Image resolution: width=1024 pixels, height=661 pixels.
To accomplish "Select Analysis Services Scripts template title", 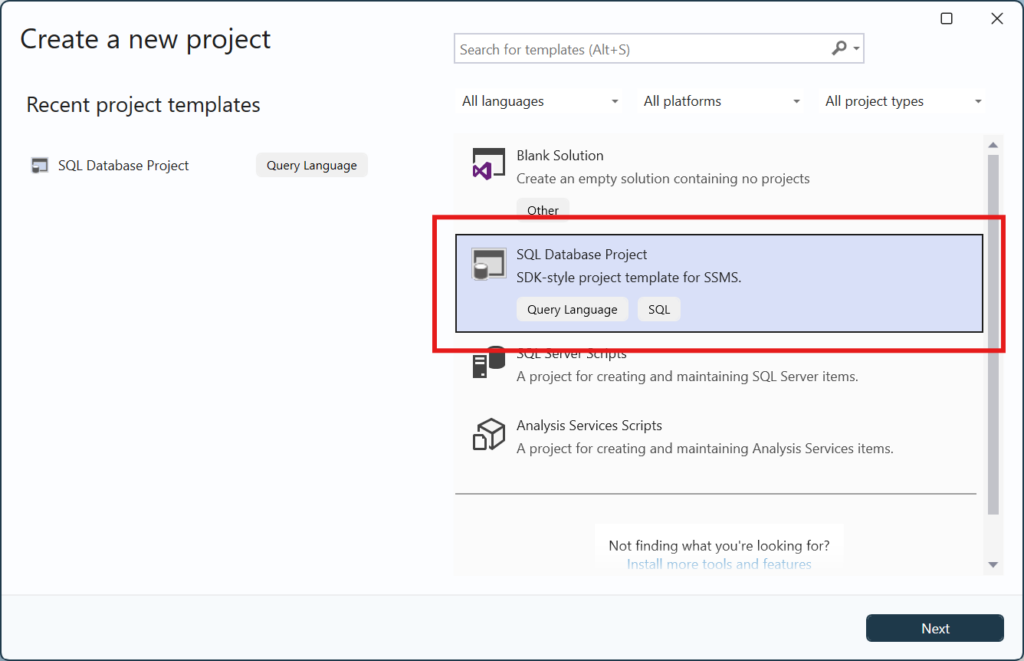I will pyautogui.click(x=589, y=425).
